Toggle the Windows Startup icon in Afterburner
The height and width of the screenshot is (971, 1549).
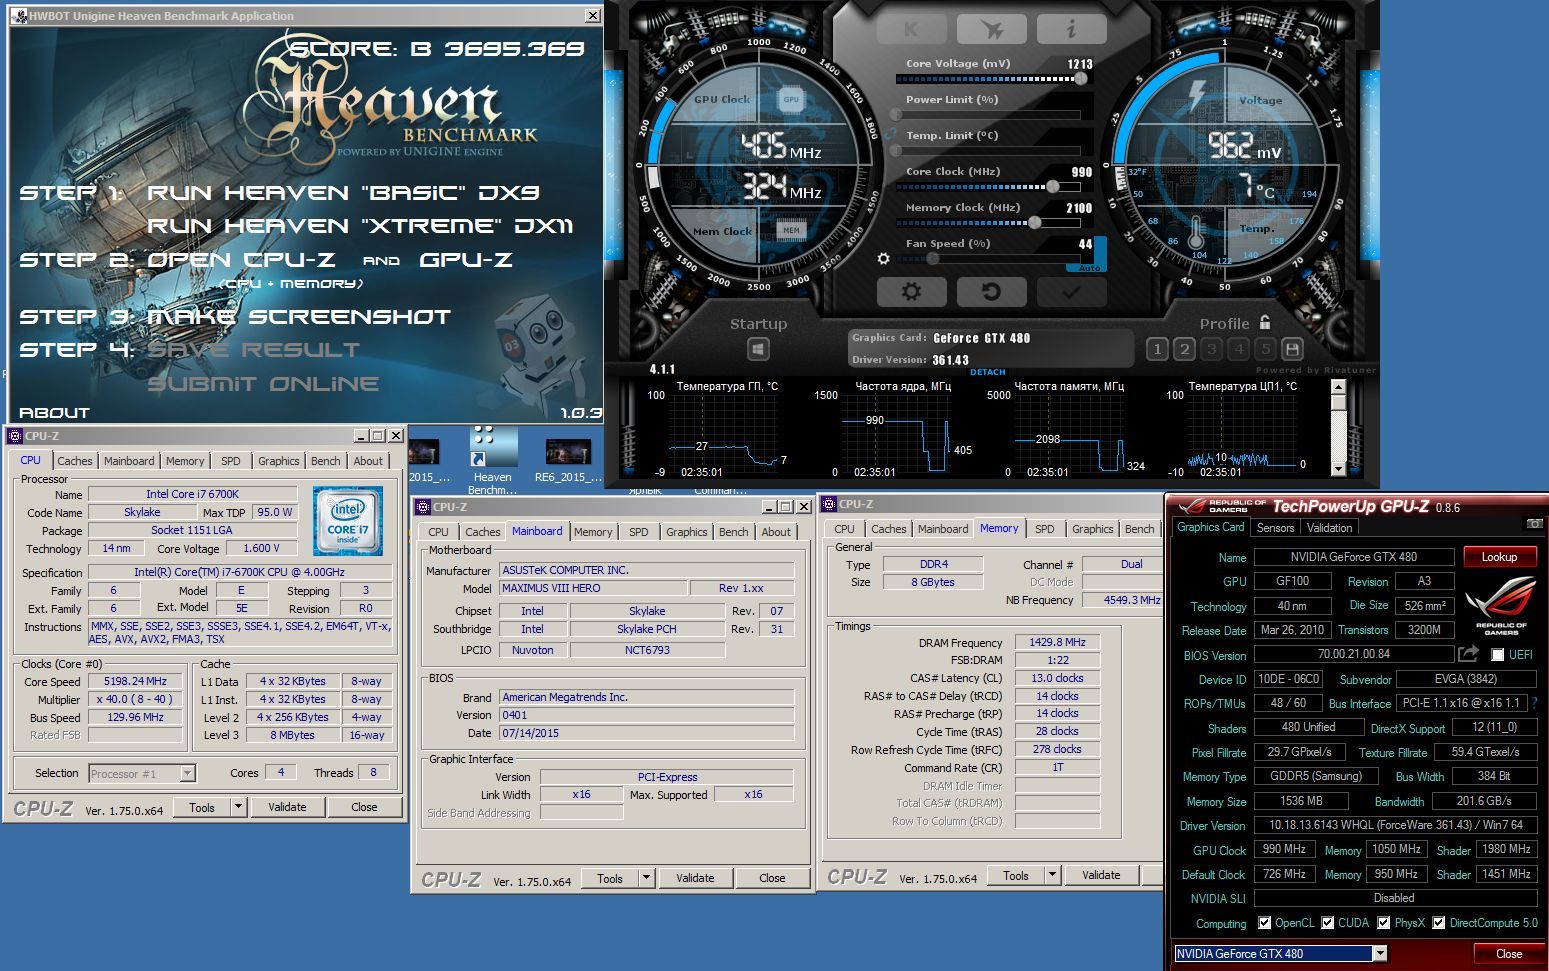coord(758,350)
